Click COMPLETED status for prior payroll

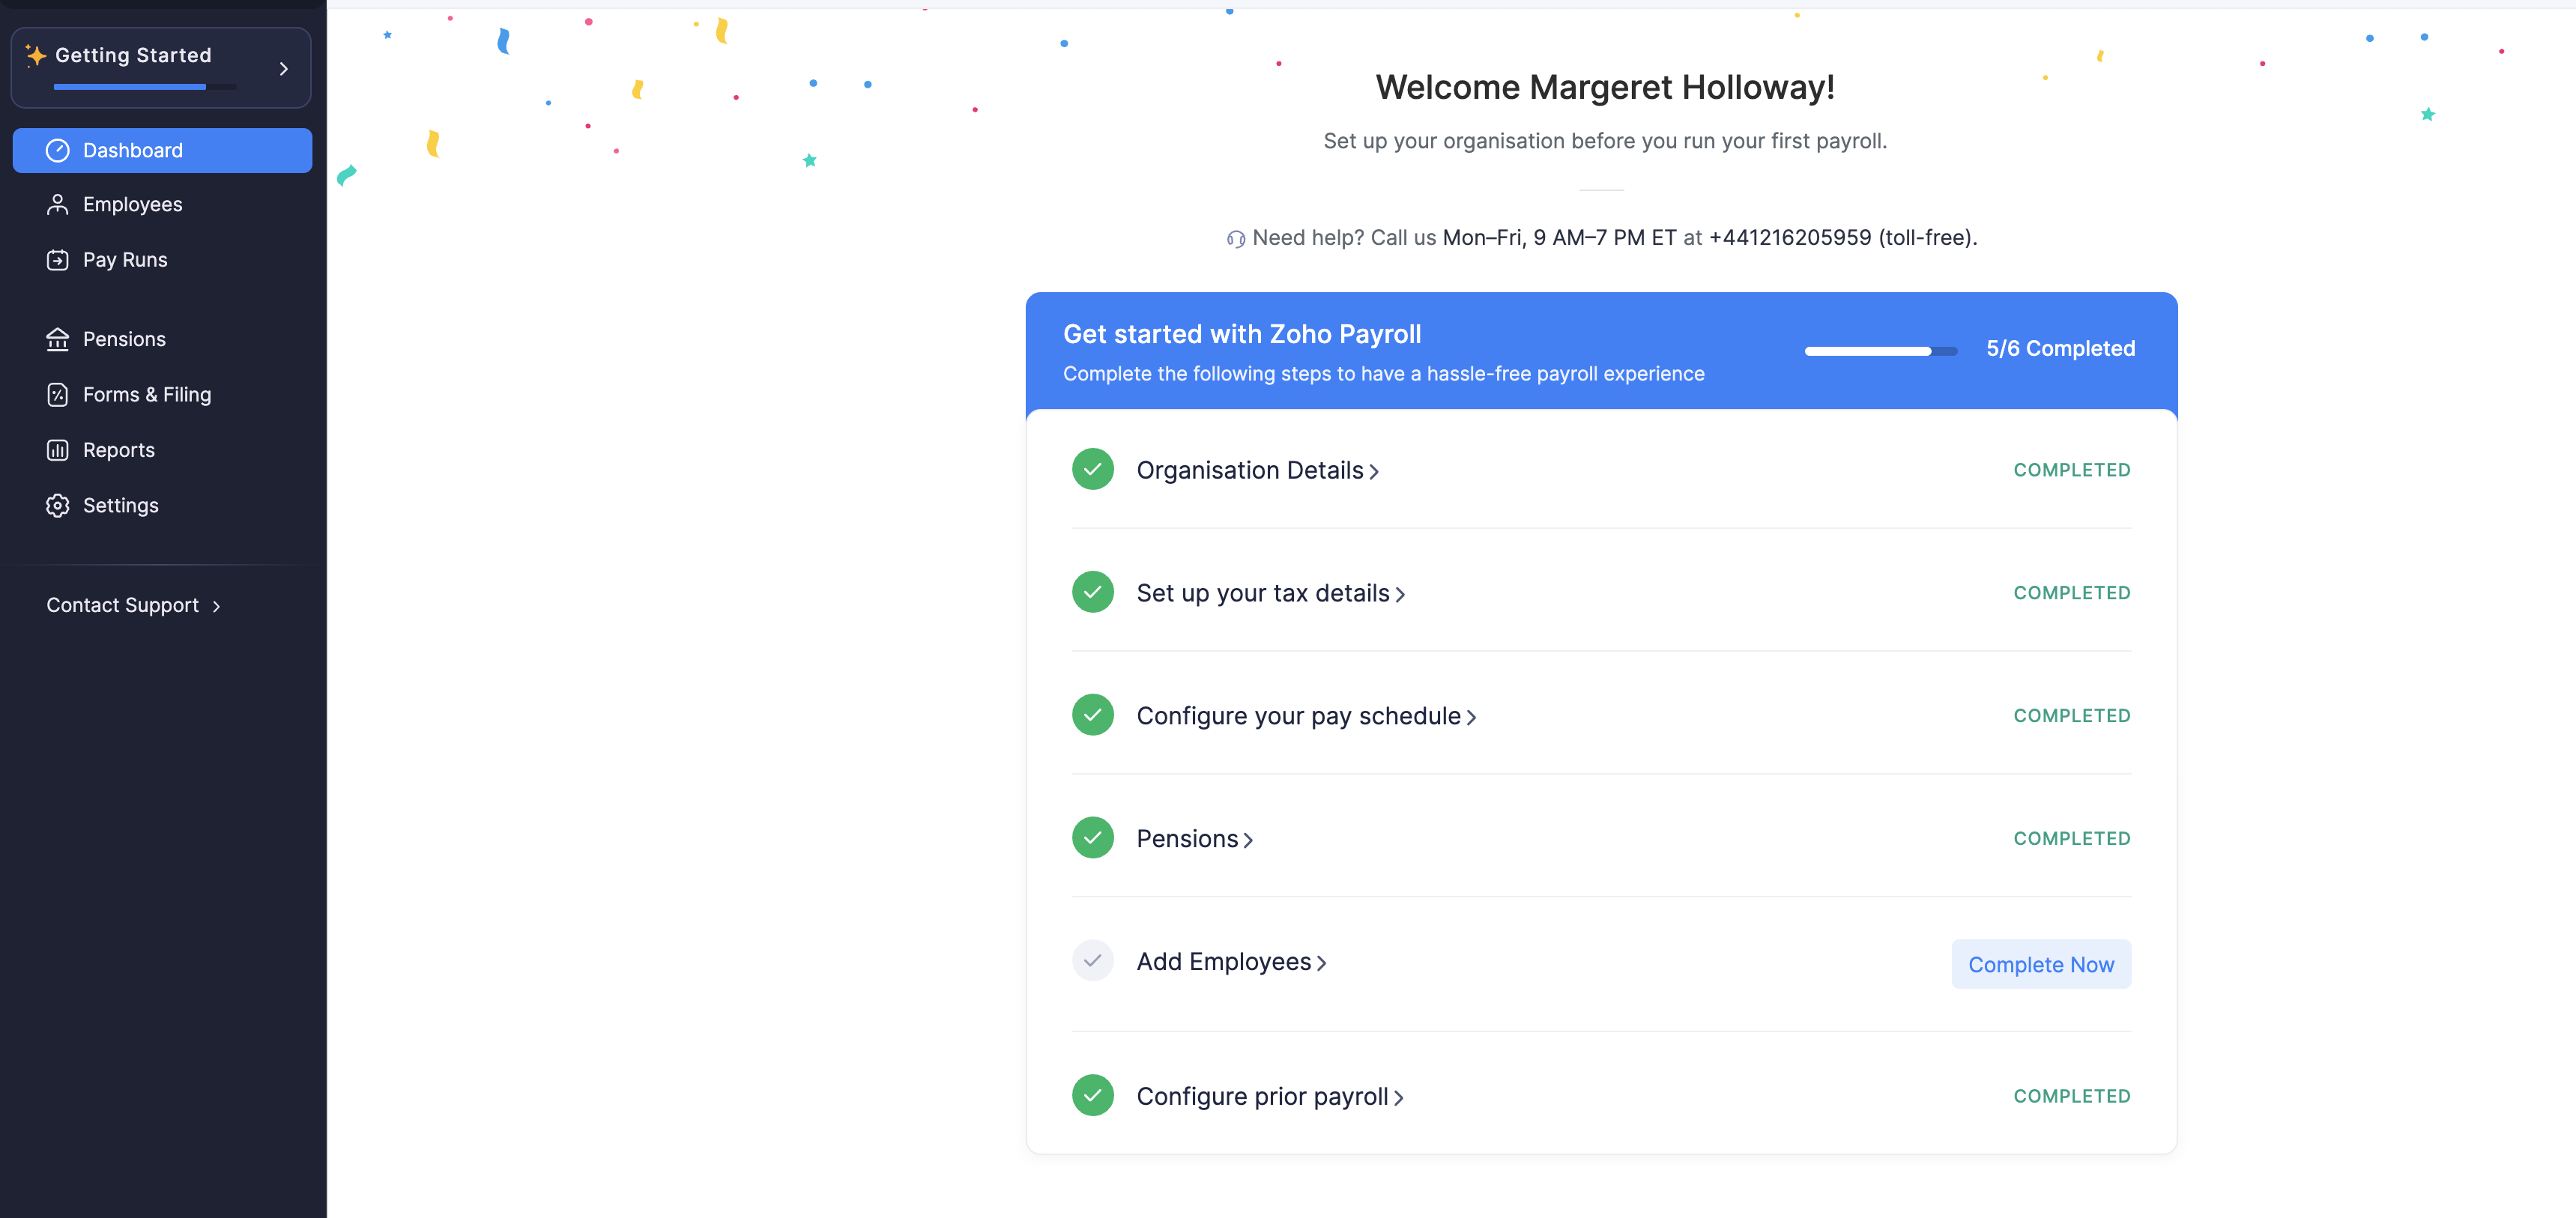2071,1097
